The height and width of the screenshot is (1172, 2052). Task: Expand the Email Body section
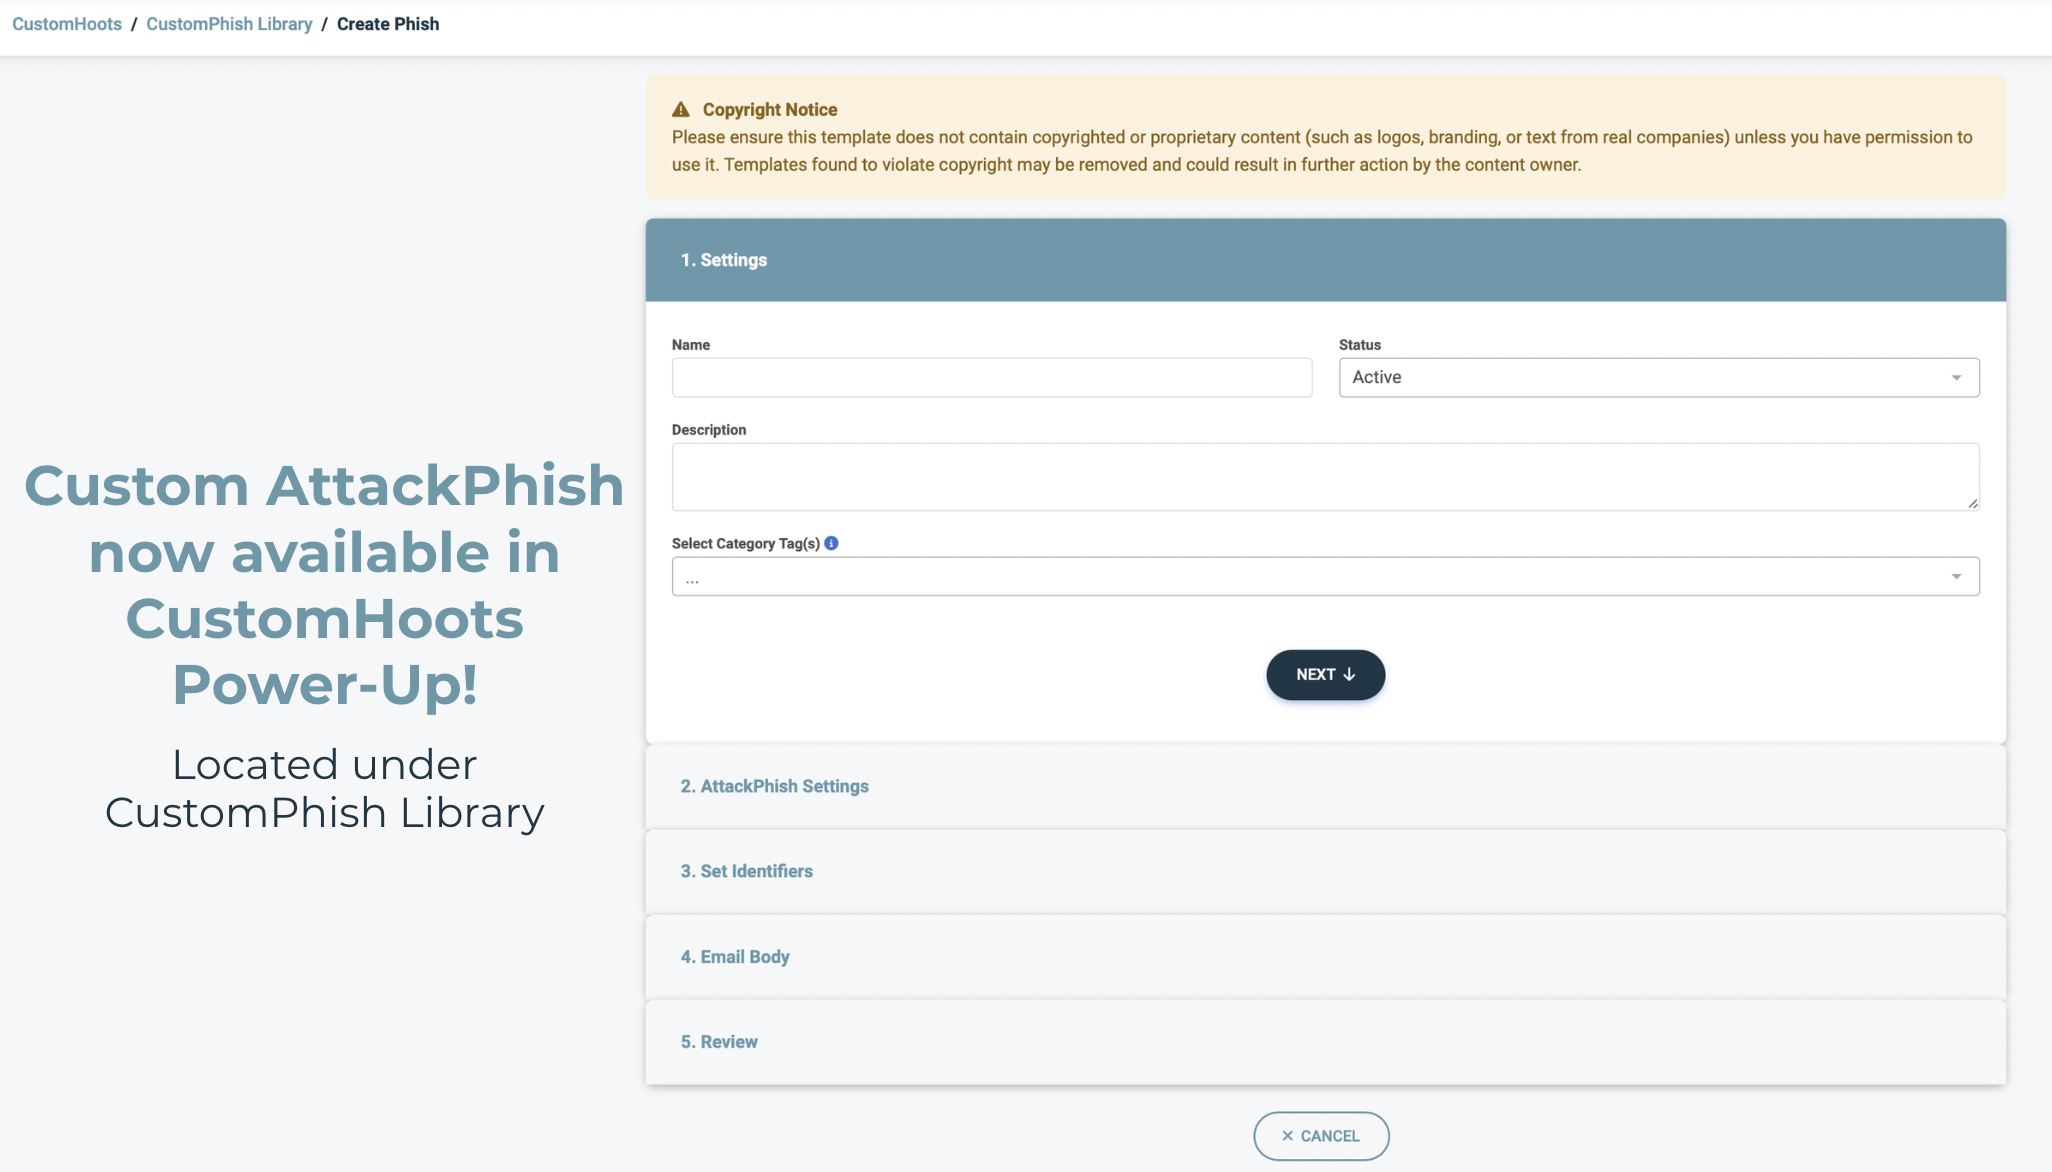coord(735,957)
